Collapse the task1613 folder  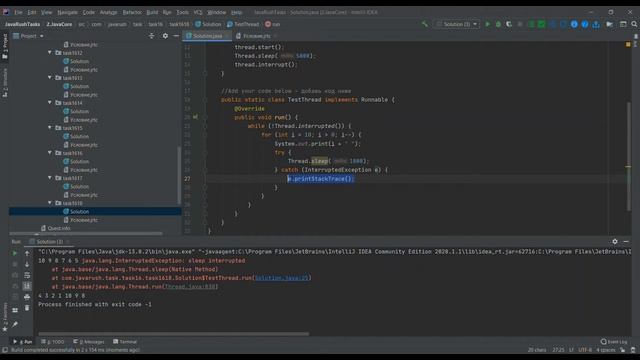tap(50, 78)
